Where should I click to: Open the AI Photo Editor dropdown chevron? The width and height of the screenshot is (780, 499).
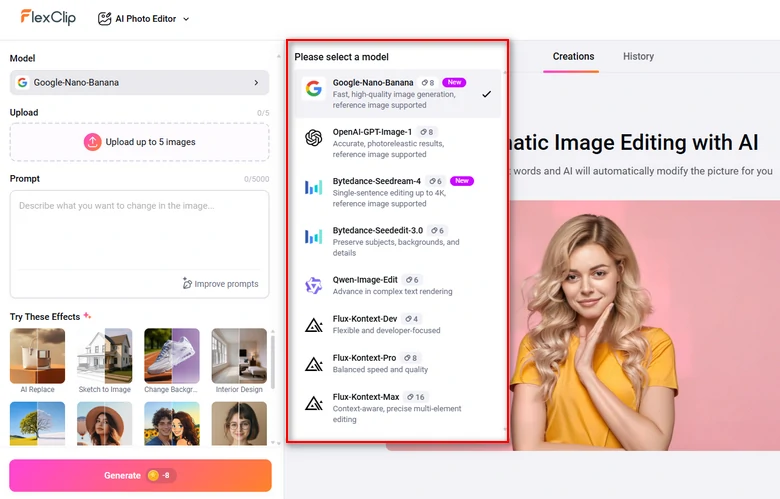coord(186,19)
